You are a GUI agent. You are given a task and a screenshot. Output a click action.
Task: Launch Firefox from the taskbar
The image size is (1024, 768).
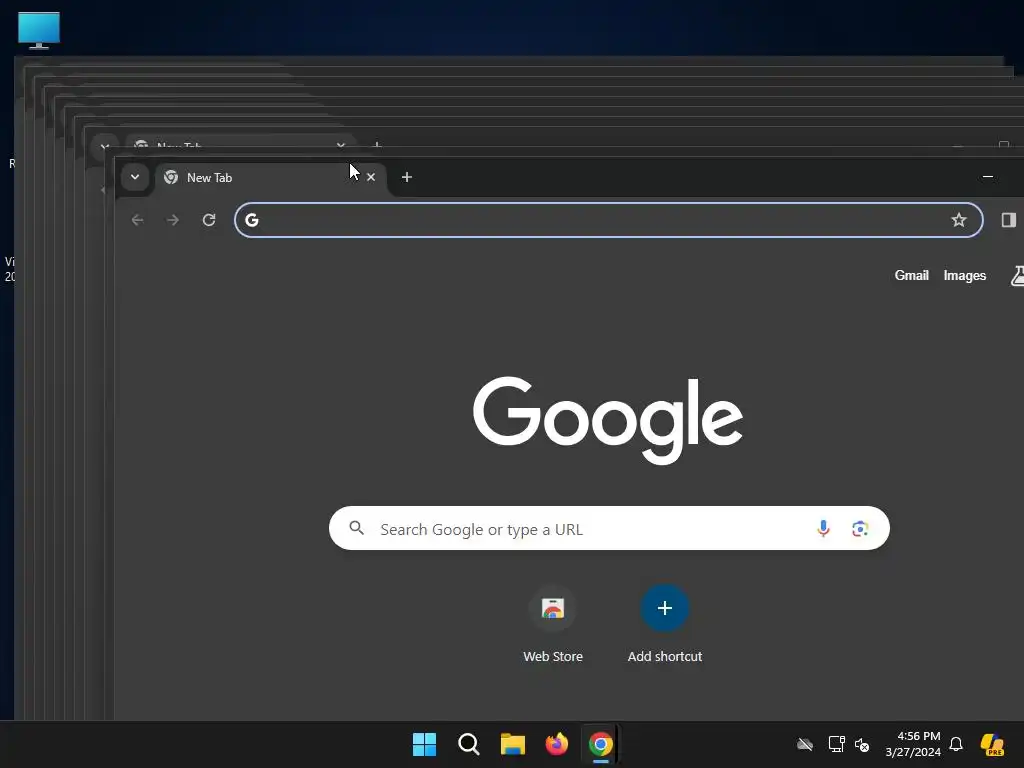point(556,744)
